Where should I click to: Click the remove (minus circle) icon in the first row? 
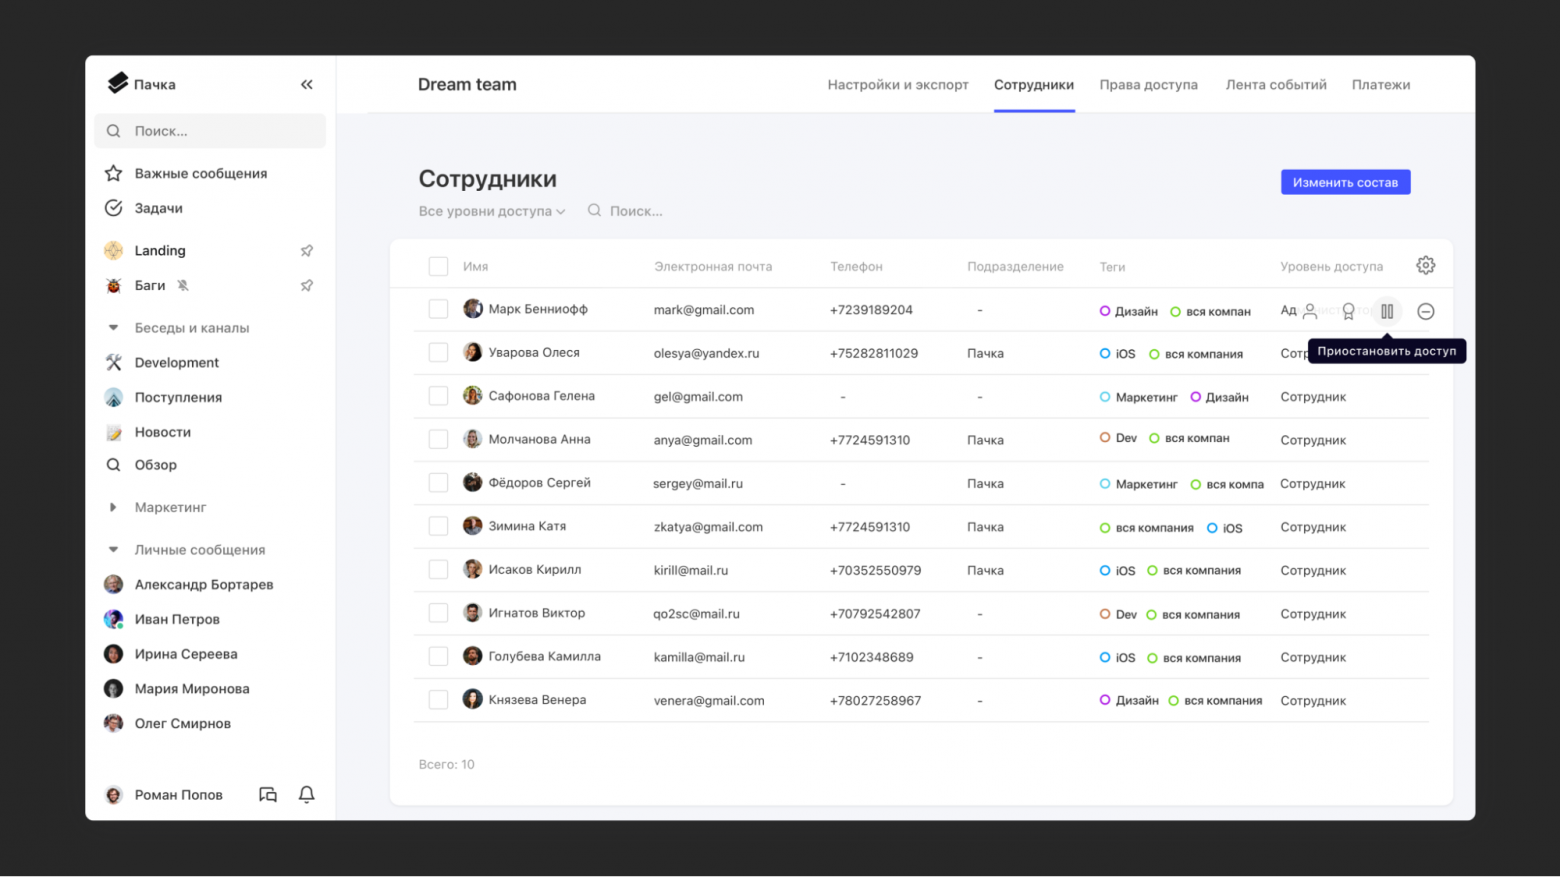point(1426,311)
